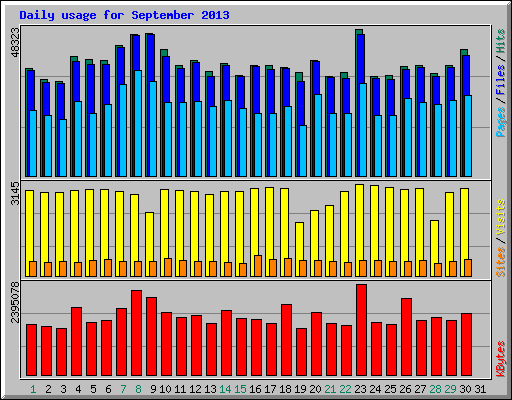512x400 pixels.
Task: Click the short yellow Visits bar for day 28
Action: click(434, 242)
